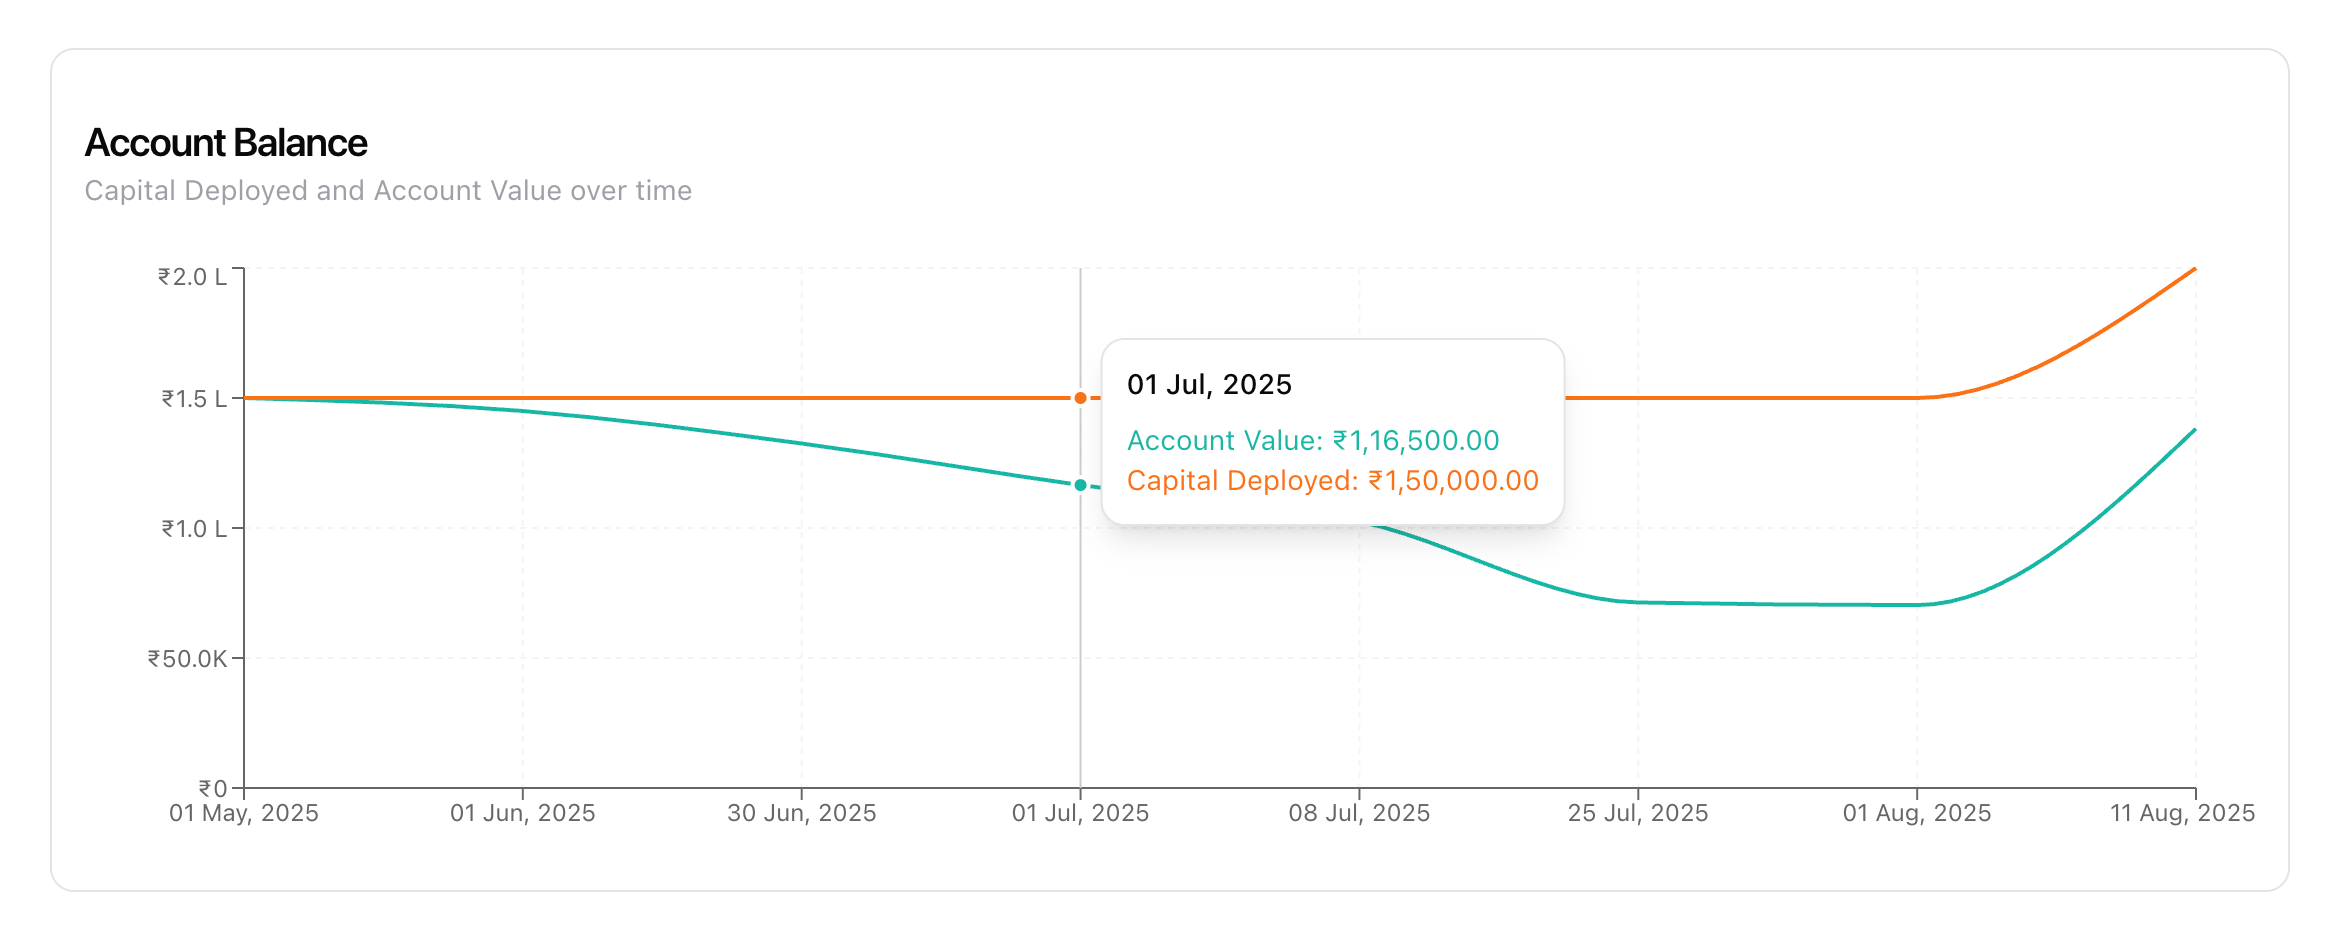Viewport: 2342px width, 926px height.
Task: Click the 01 Aug, 2025 x-axis label
Action: 1917,813
